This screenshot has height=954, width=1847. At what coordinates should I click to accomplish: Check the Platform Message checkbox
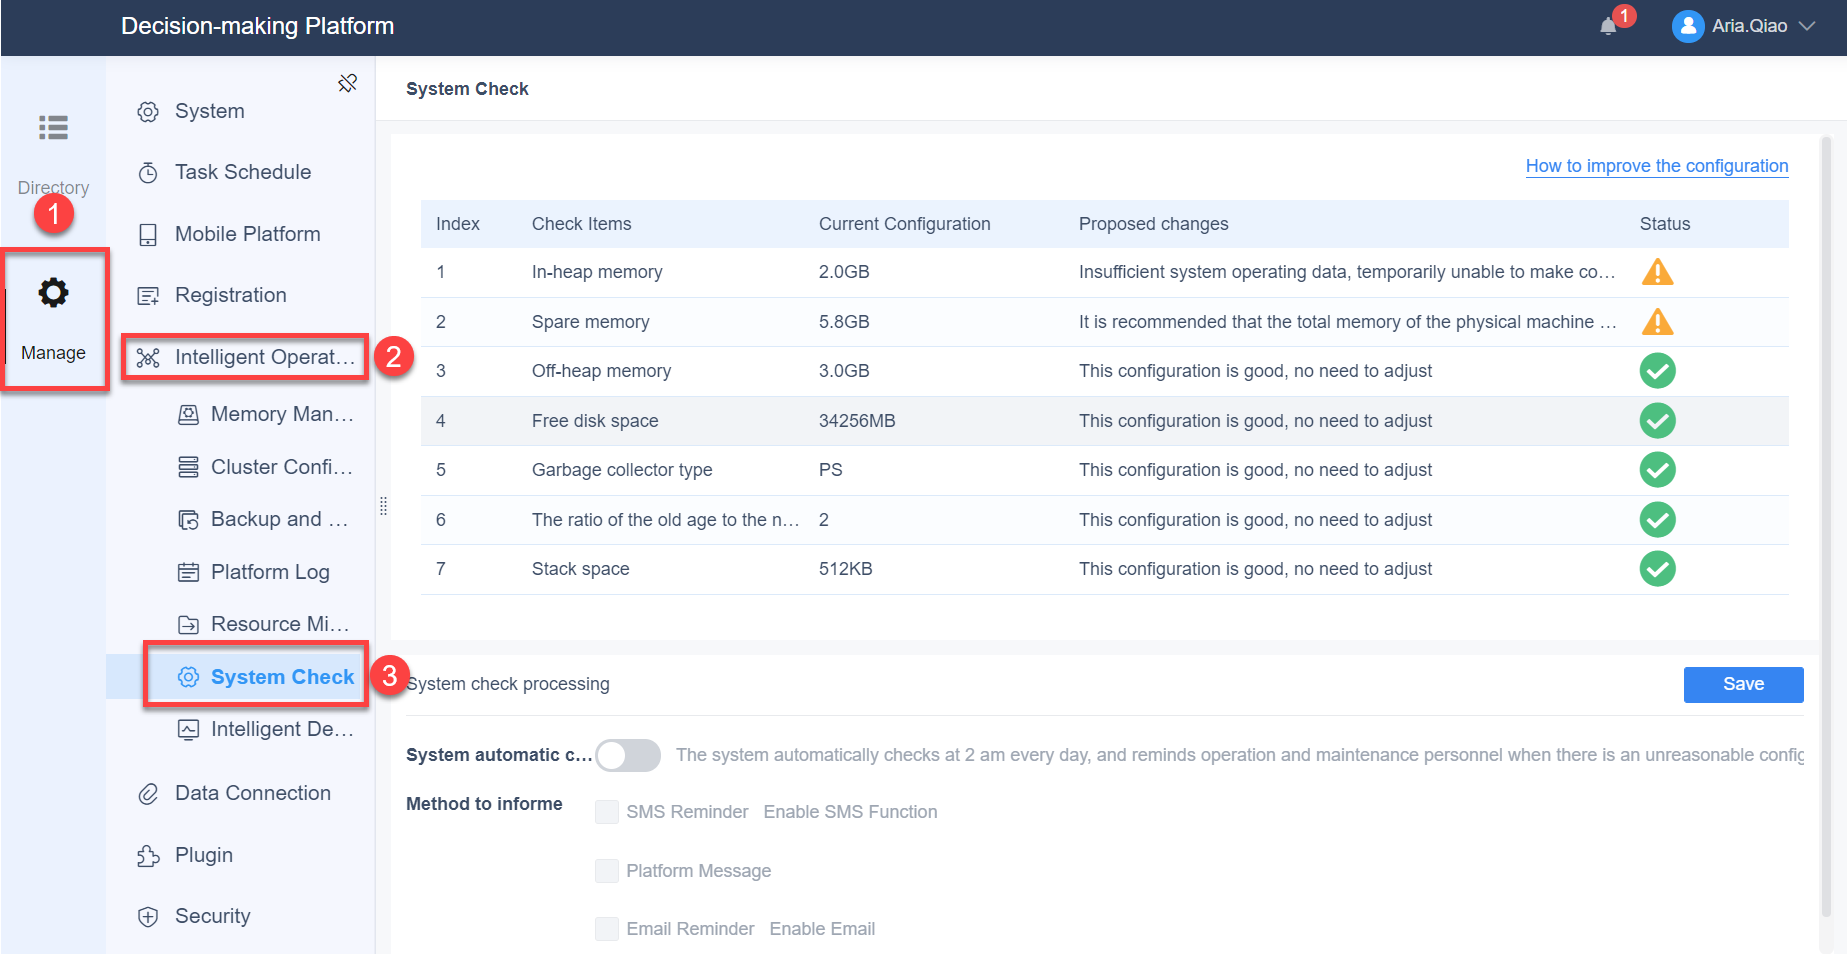click(x=606, y=870)
